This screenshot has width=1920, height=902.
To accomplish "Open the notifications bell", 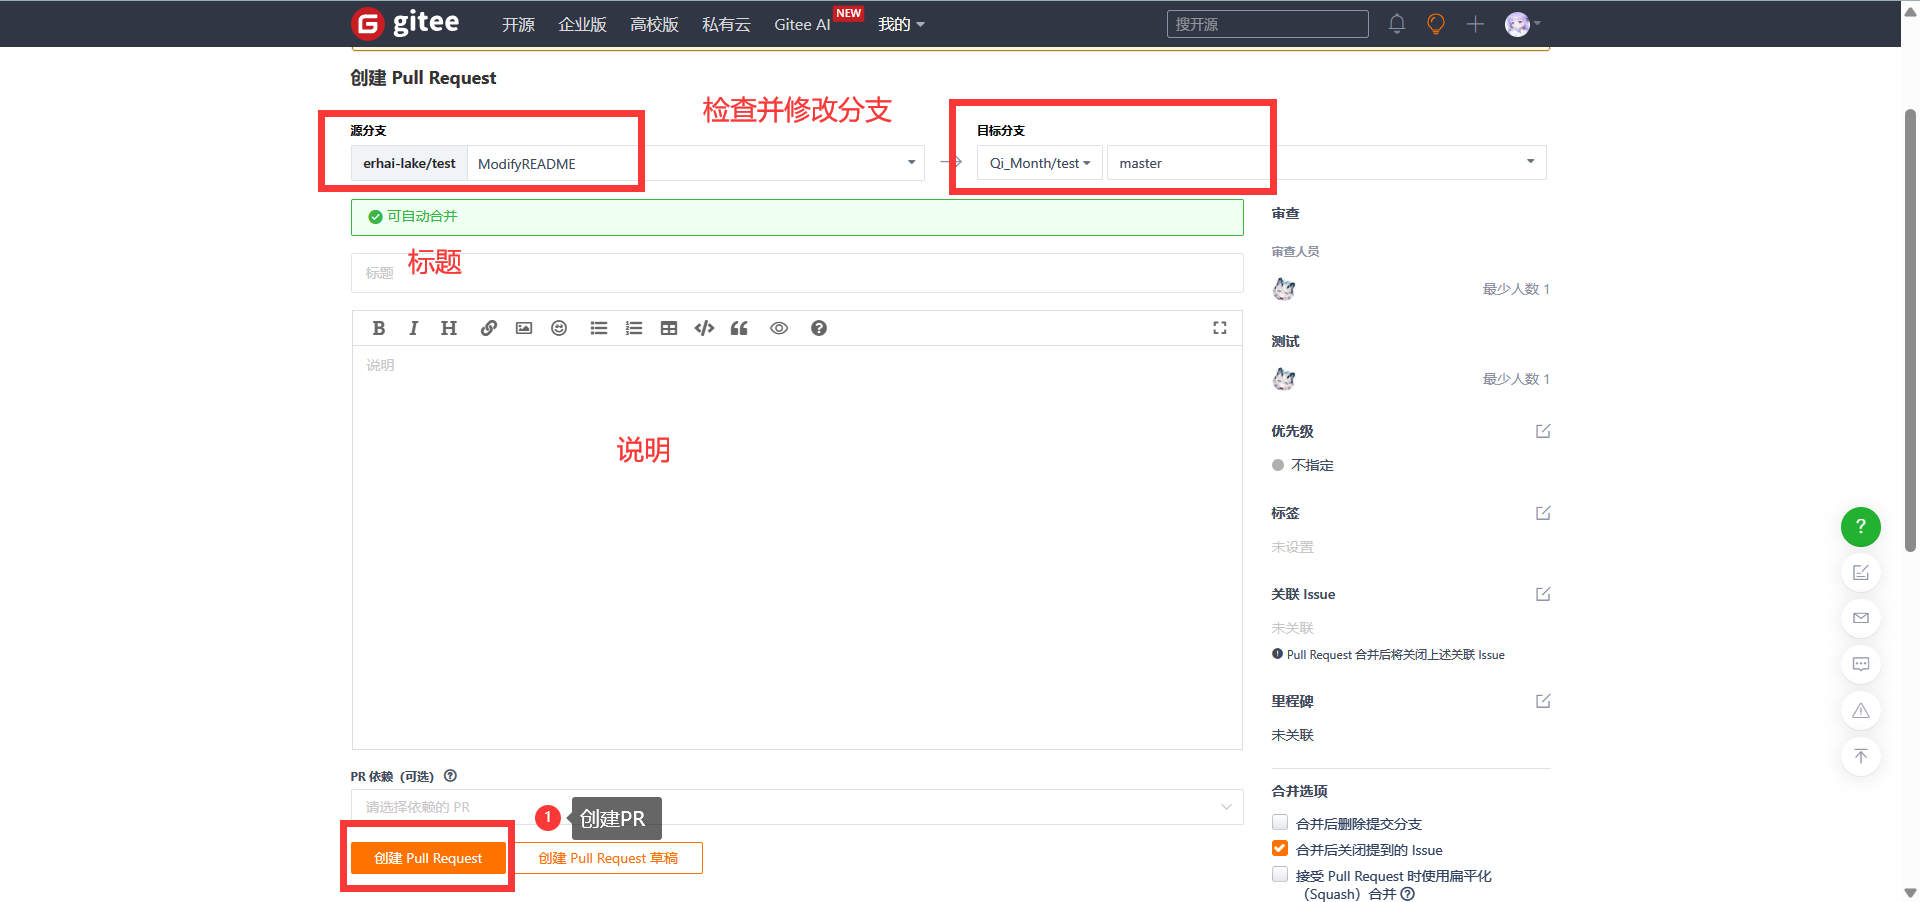I will point(1397,24).
